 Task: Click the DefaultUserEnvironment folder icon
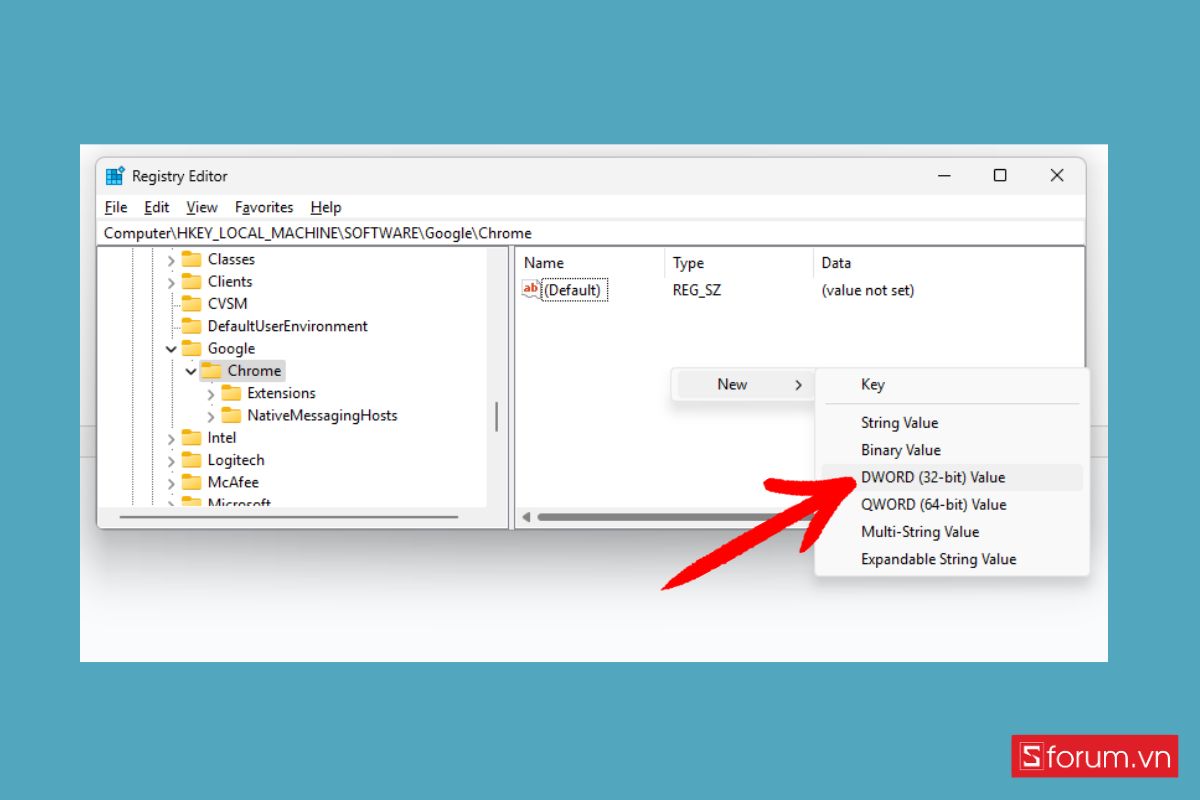pos(191,326)
